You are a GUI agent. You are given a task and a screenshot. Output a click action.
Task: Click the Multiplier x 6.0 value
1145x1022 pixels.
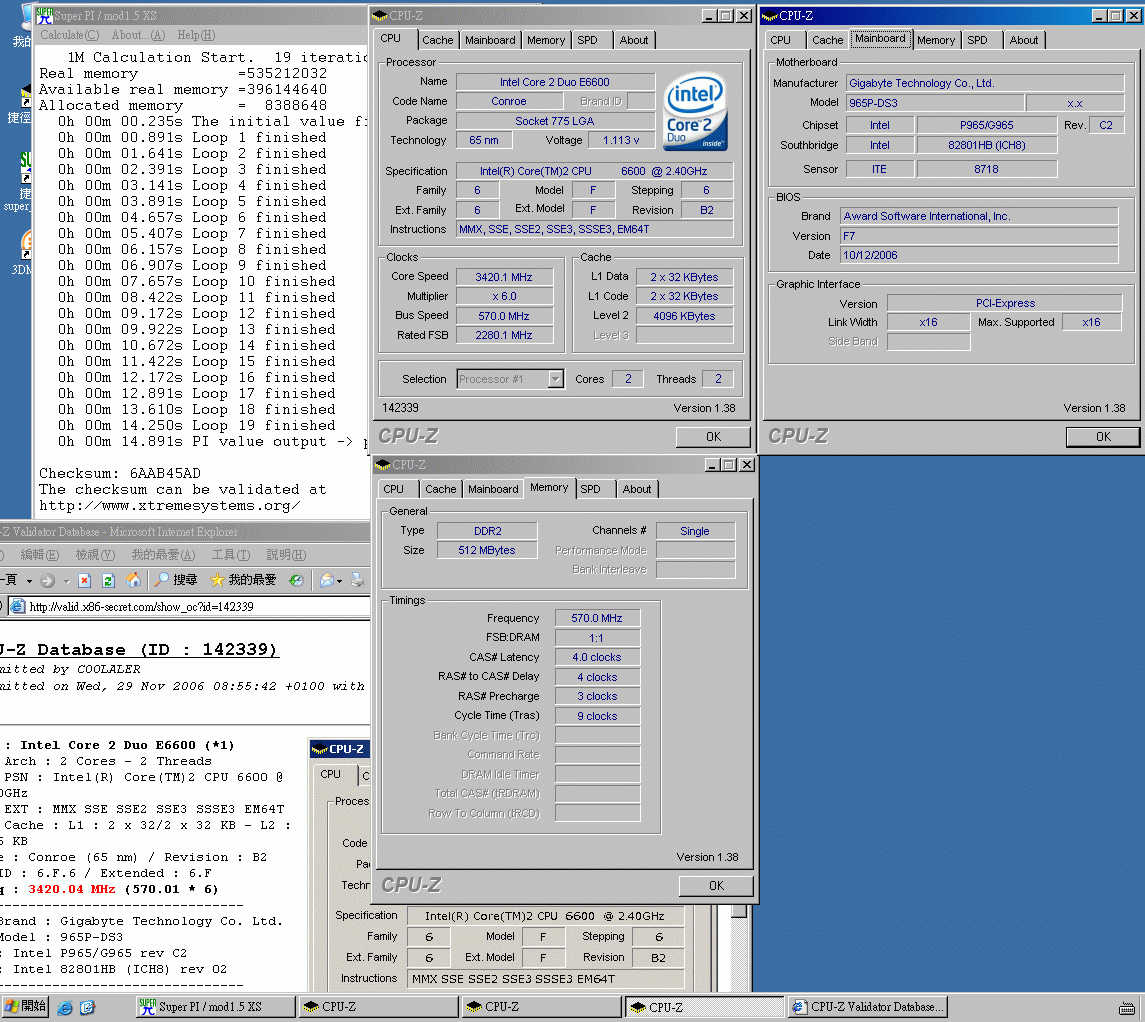504,296
